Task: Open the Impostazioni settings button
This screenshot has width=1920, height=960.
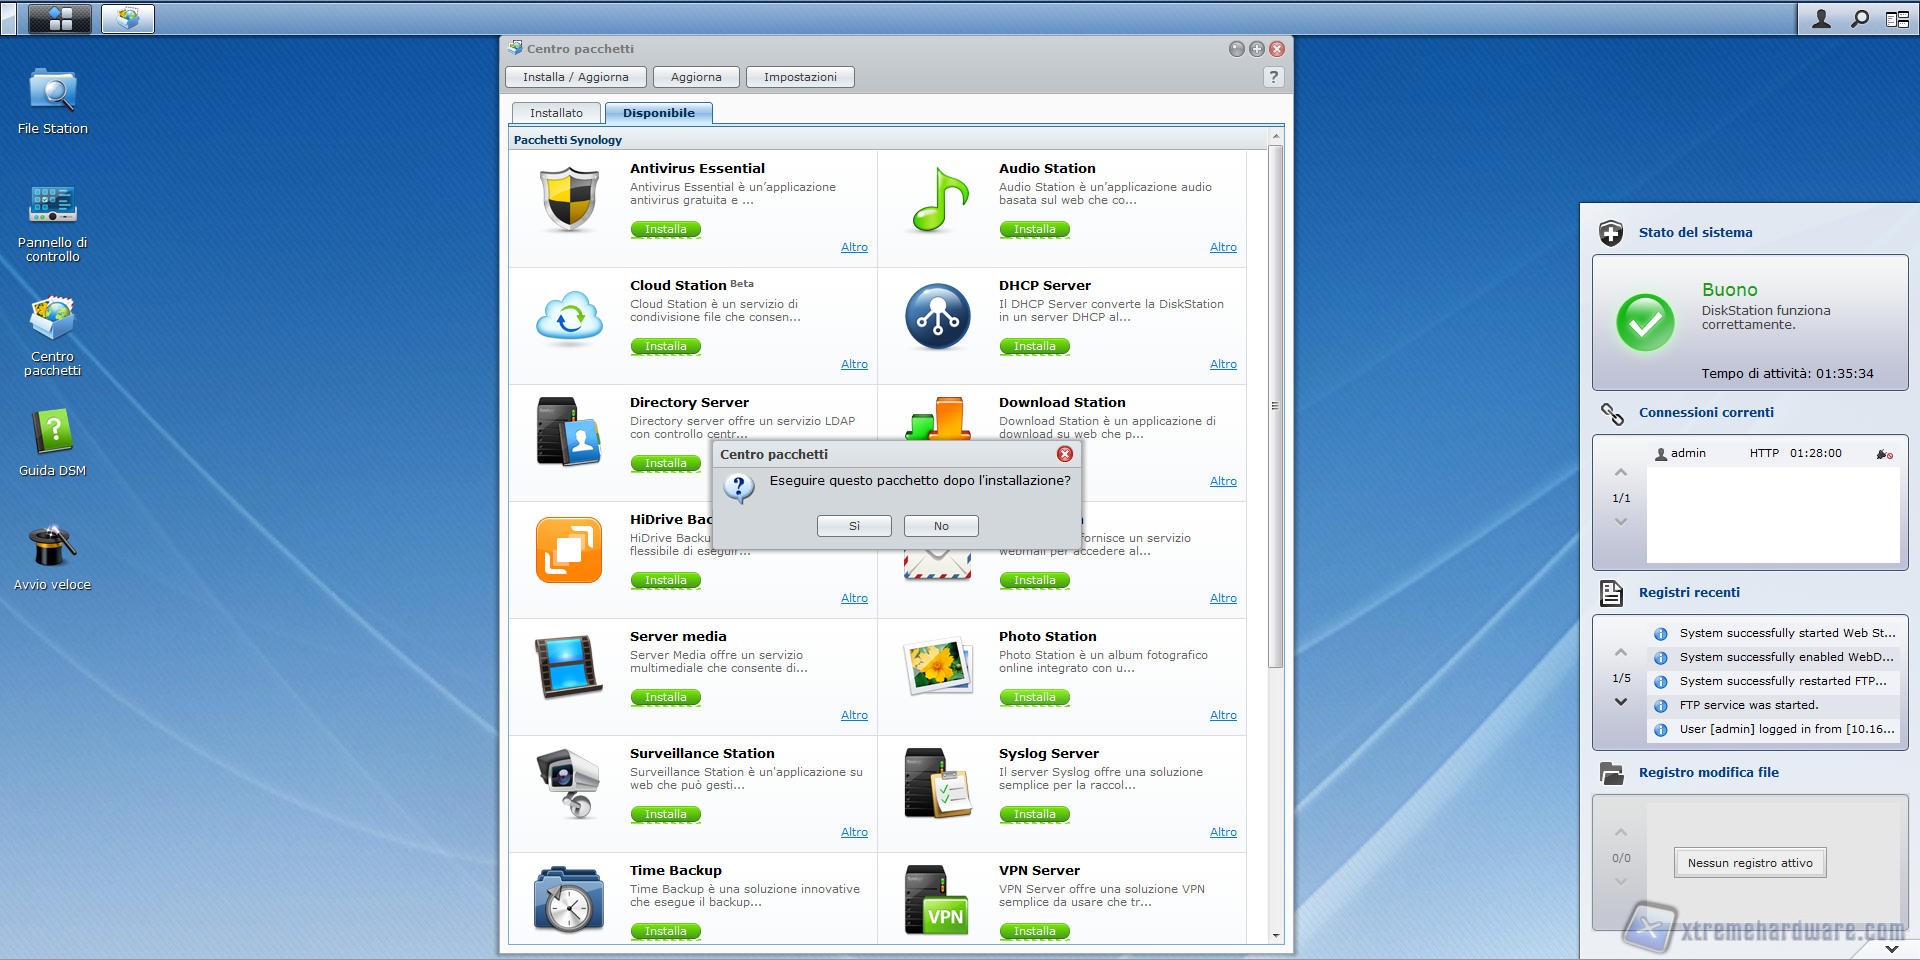Action: pos(800,77)
